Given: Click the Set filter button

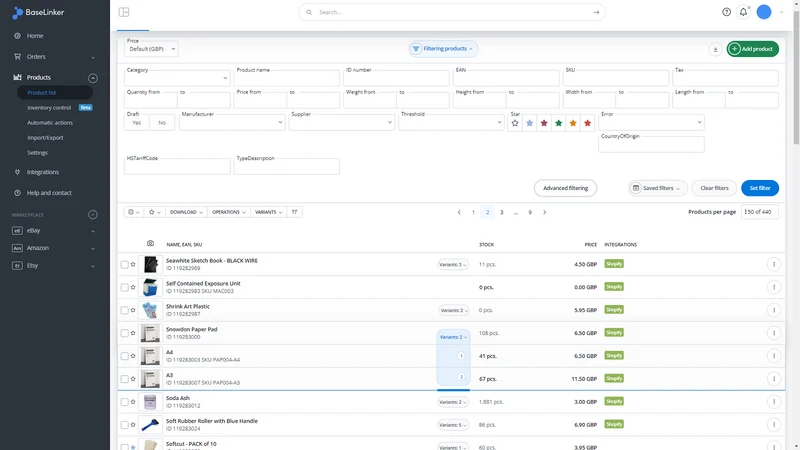Looking at the screenshot, I should [760, 188].
